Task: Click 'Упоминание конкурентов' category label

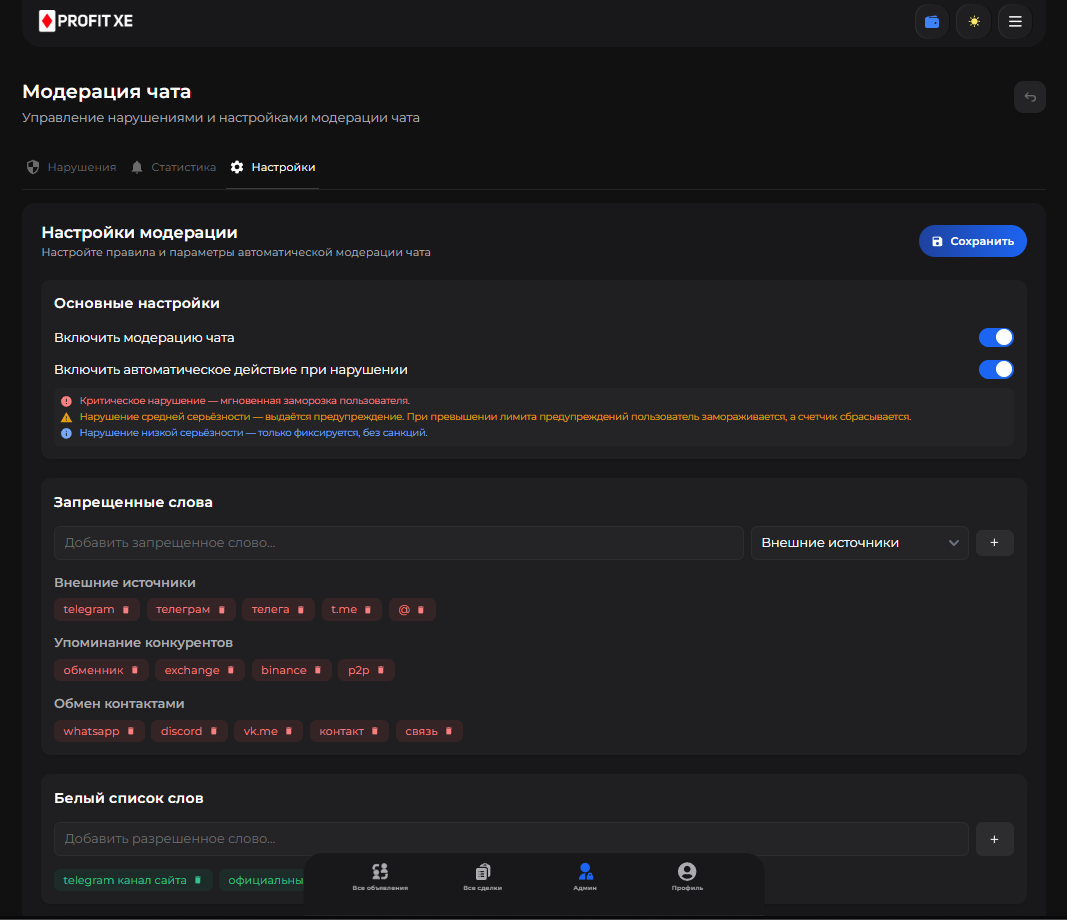Action: (x=144, y=643)
